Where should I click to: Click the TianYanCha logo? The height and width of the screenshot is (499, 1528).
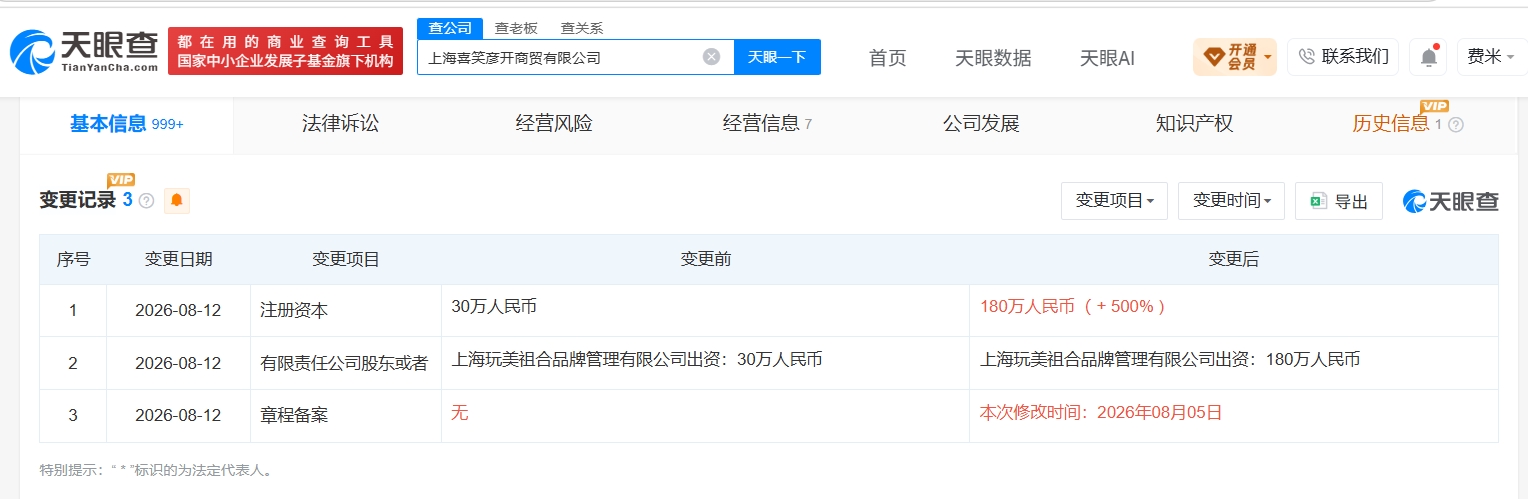click(x=85, y=51)
